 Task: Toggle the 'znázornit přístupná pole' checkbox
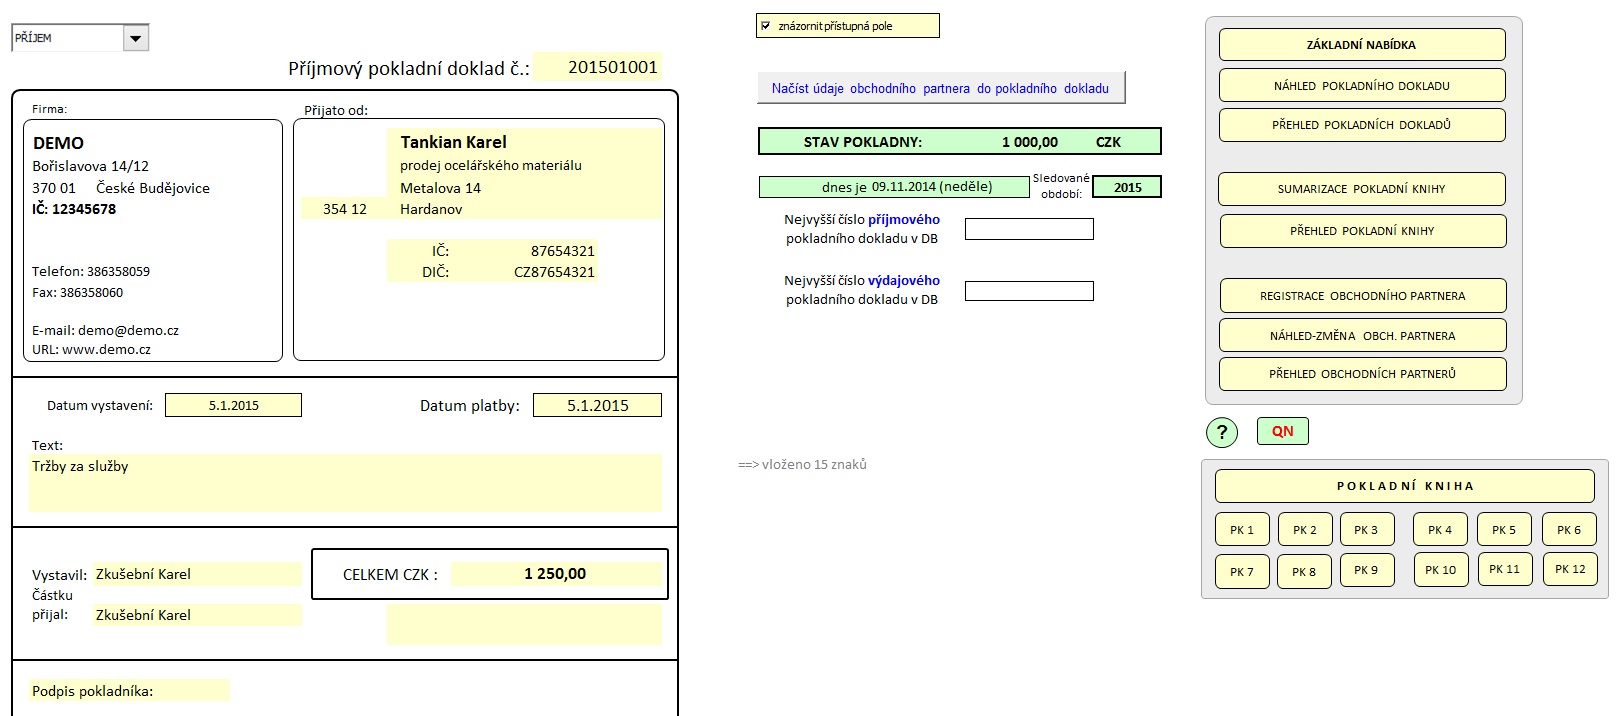[x=766, y=26]
